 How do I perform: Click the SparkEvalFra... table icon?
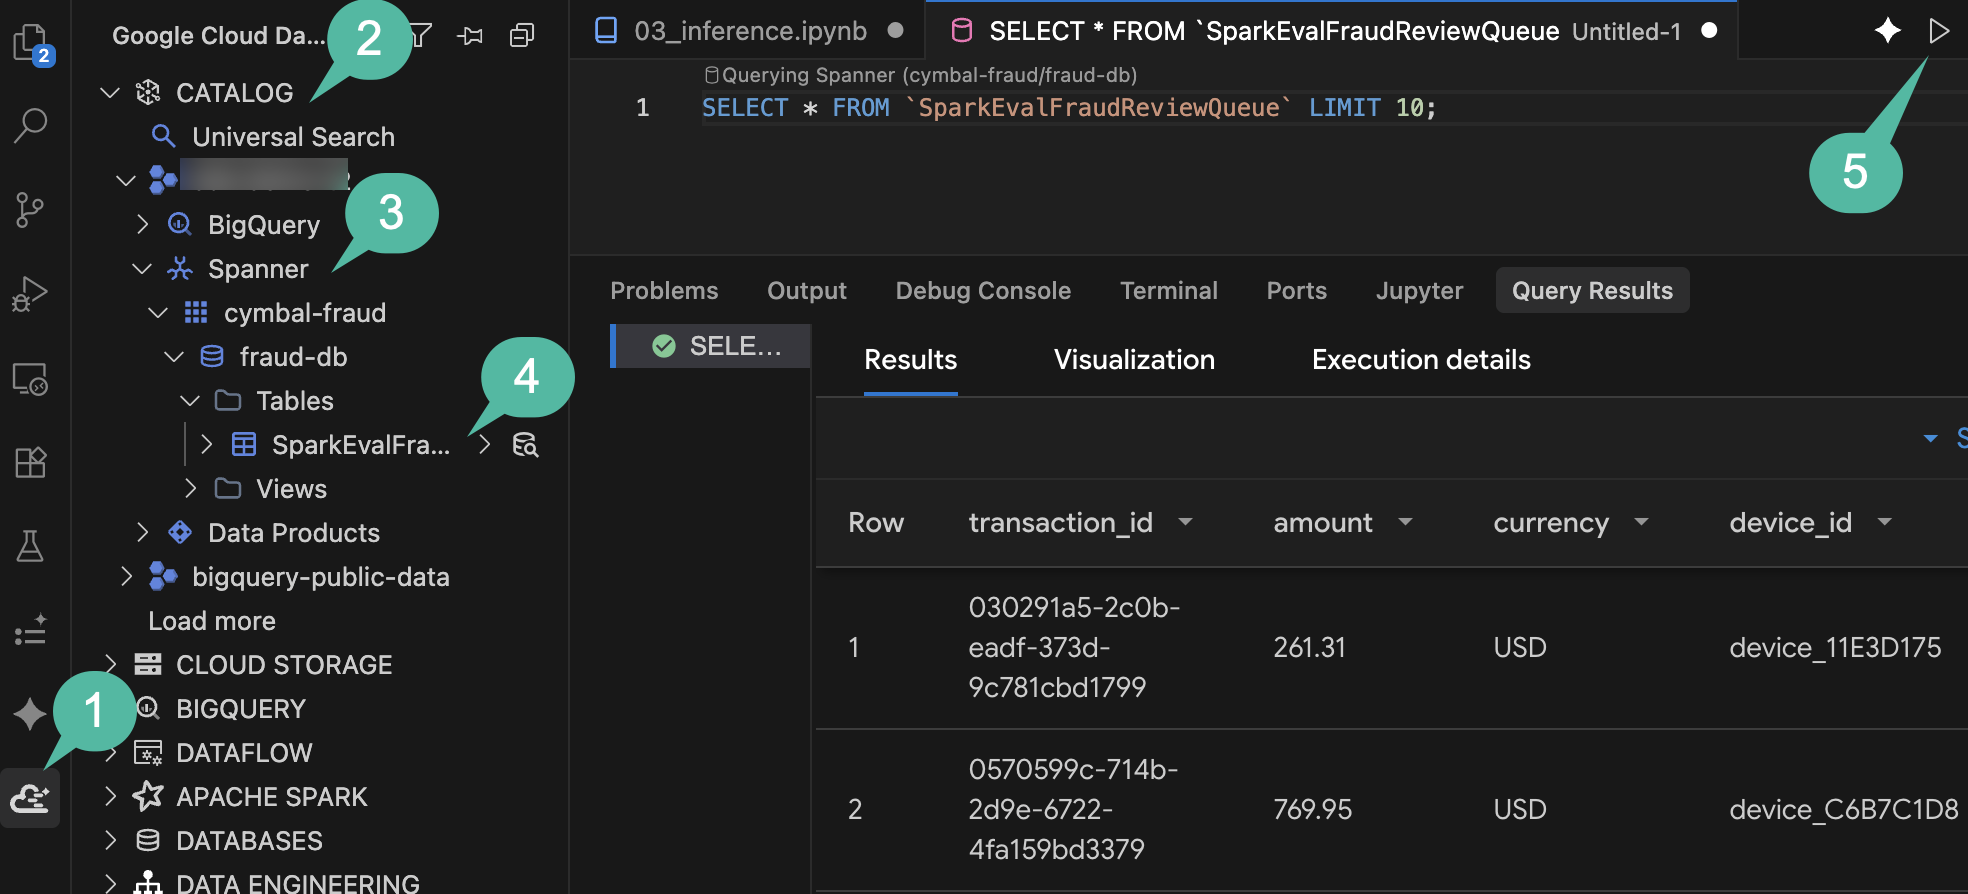click(244, 444)
